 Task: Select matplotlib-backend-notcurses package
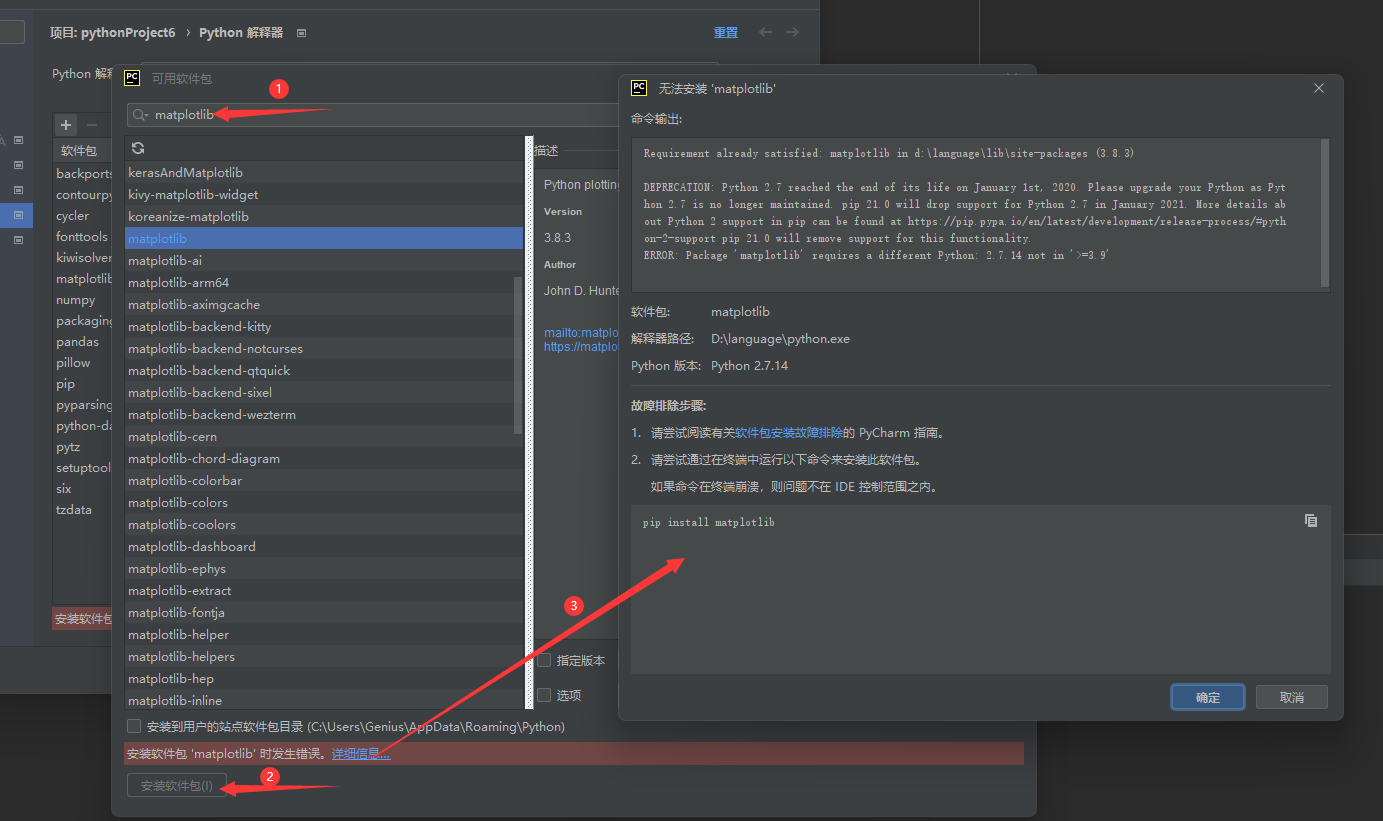[x=324, y=348]
